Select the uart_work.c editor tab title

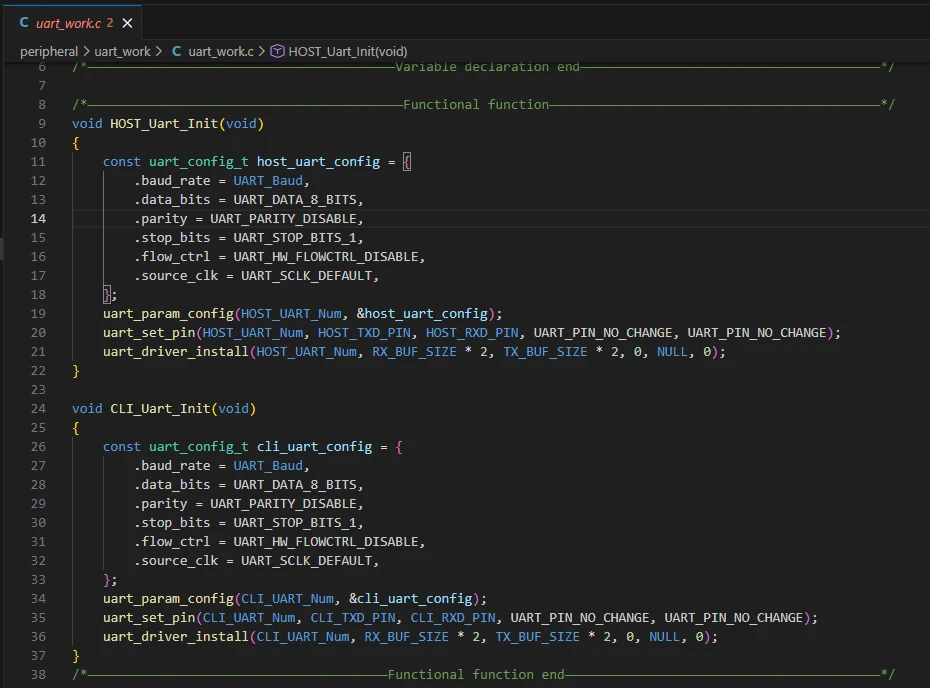[68, 22]
